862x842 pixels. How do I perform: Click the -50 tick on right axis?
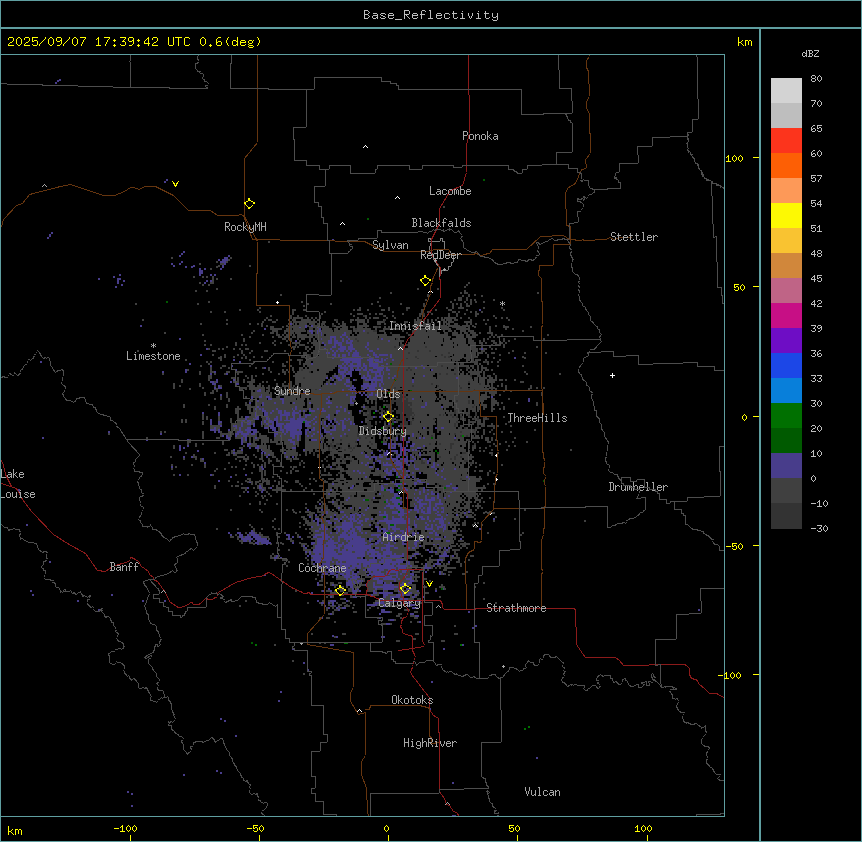(x=734, y=546)
